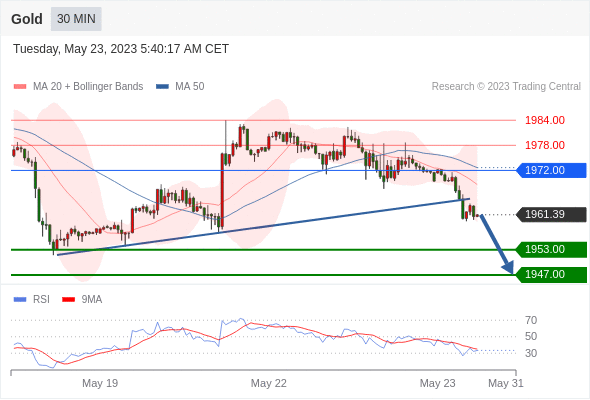Click the 1953.00 green support price tag

pos(551,249)
